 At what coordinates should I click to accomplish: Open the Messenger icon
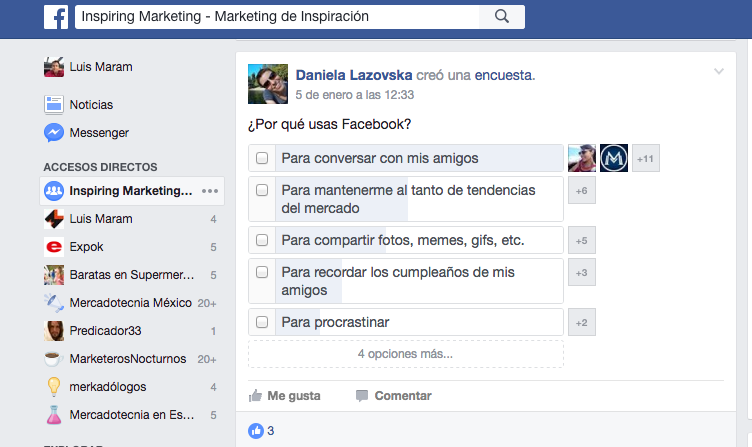[x=54, y=133]
